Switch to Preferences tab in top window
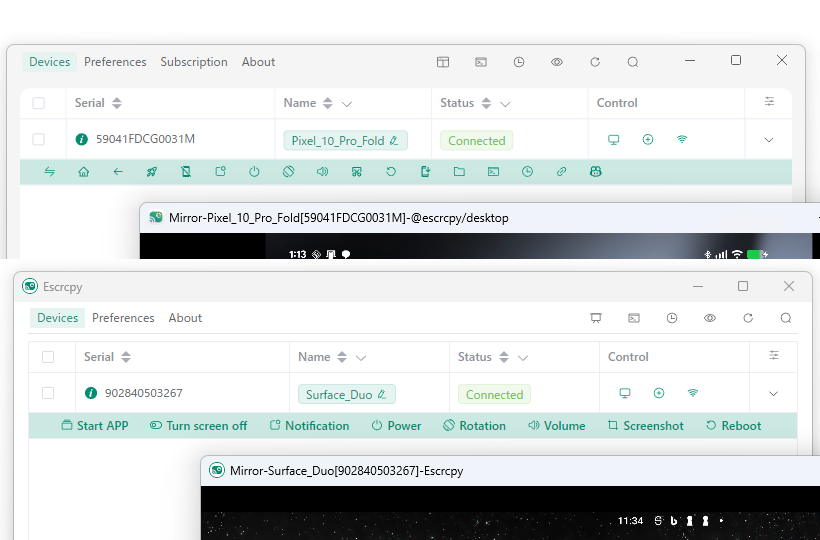 115,62
